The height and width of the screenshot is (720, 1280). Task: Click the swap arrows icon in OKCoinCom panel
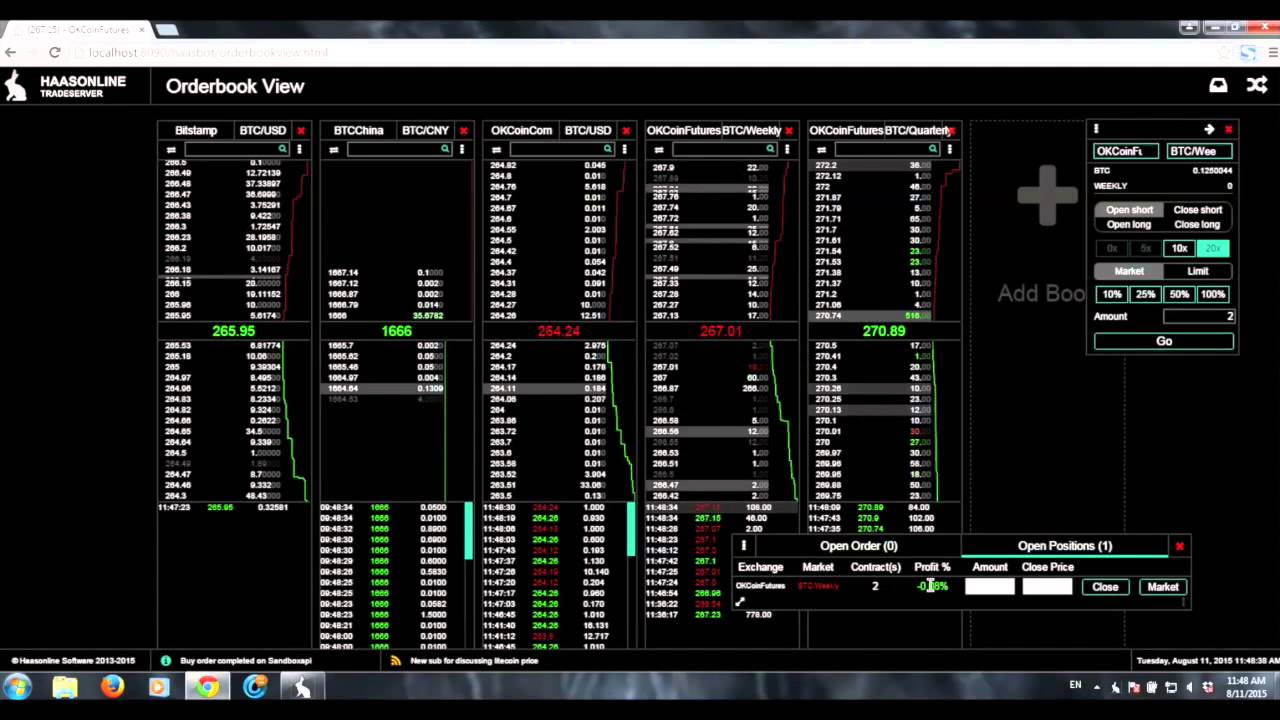click(496, 150)
